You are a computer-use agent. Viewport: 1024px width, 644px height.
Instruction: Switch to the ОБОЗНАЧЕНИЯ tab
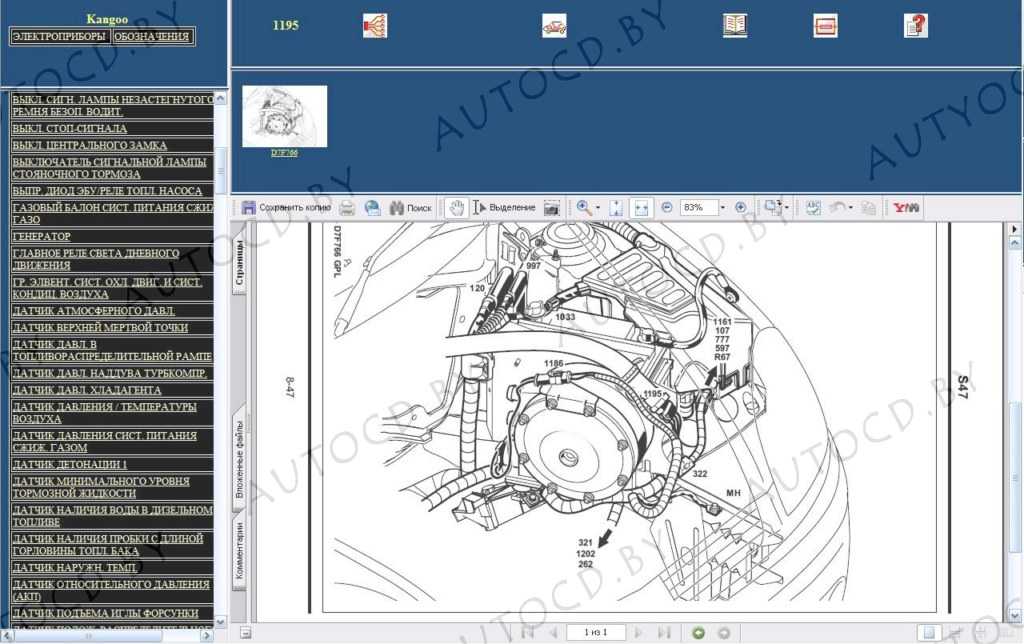[x=151, y=36]
